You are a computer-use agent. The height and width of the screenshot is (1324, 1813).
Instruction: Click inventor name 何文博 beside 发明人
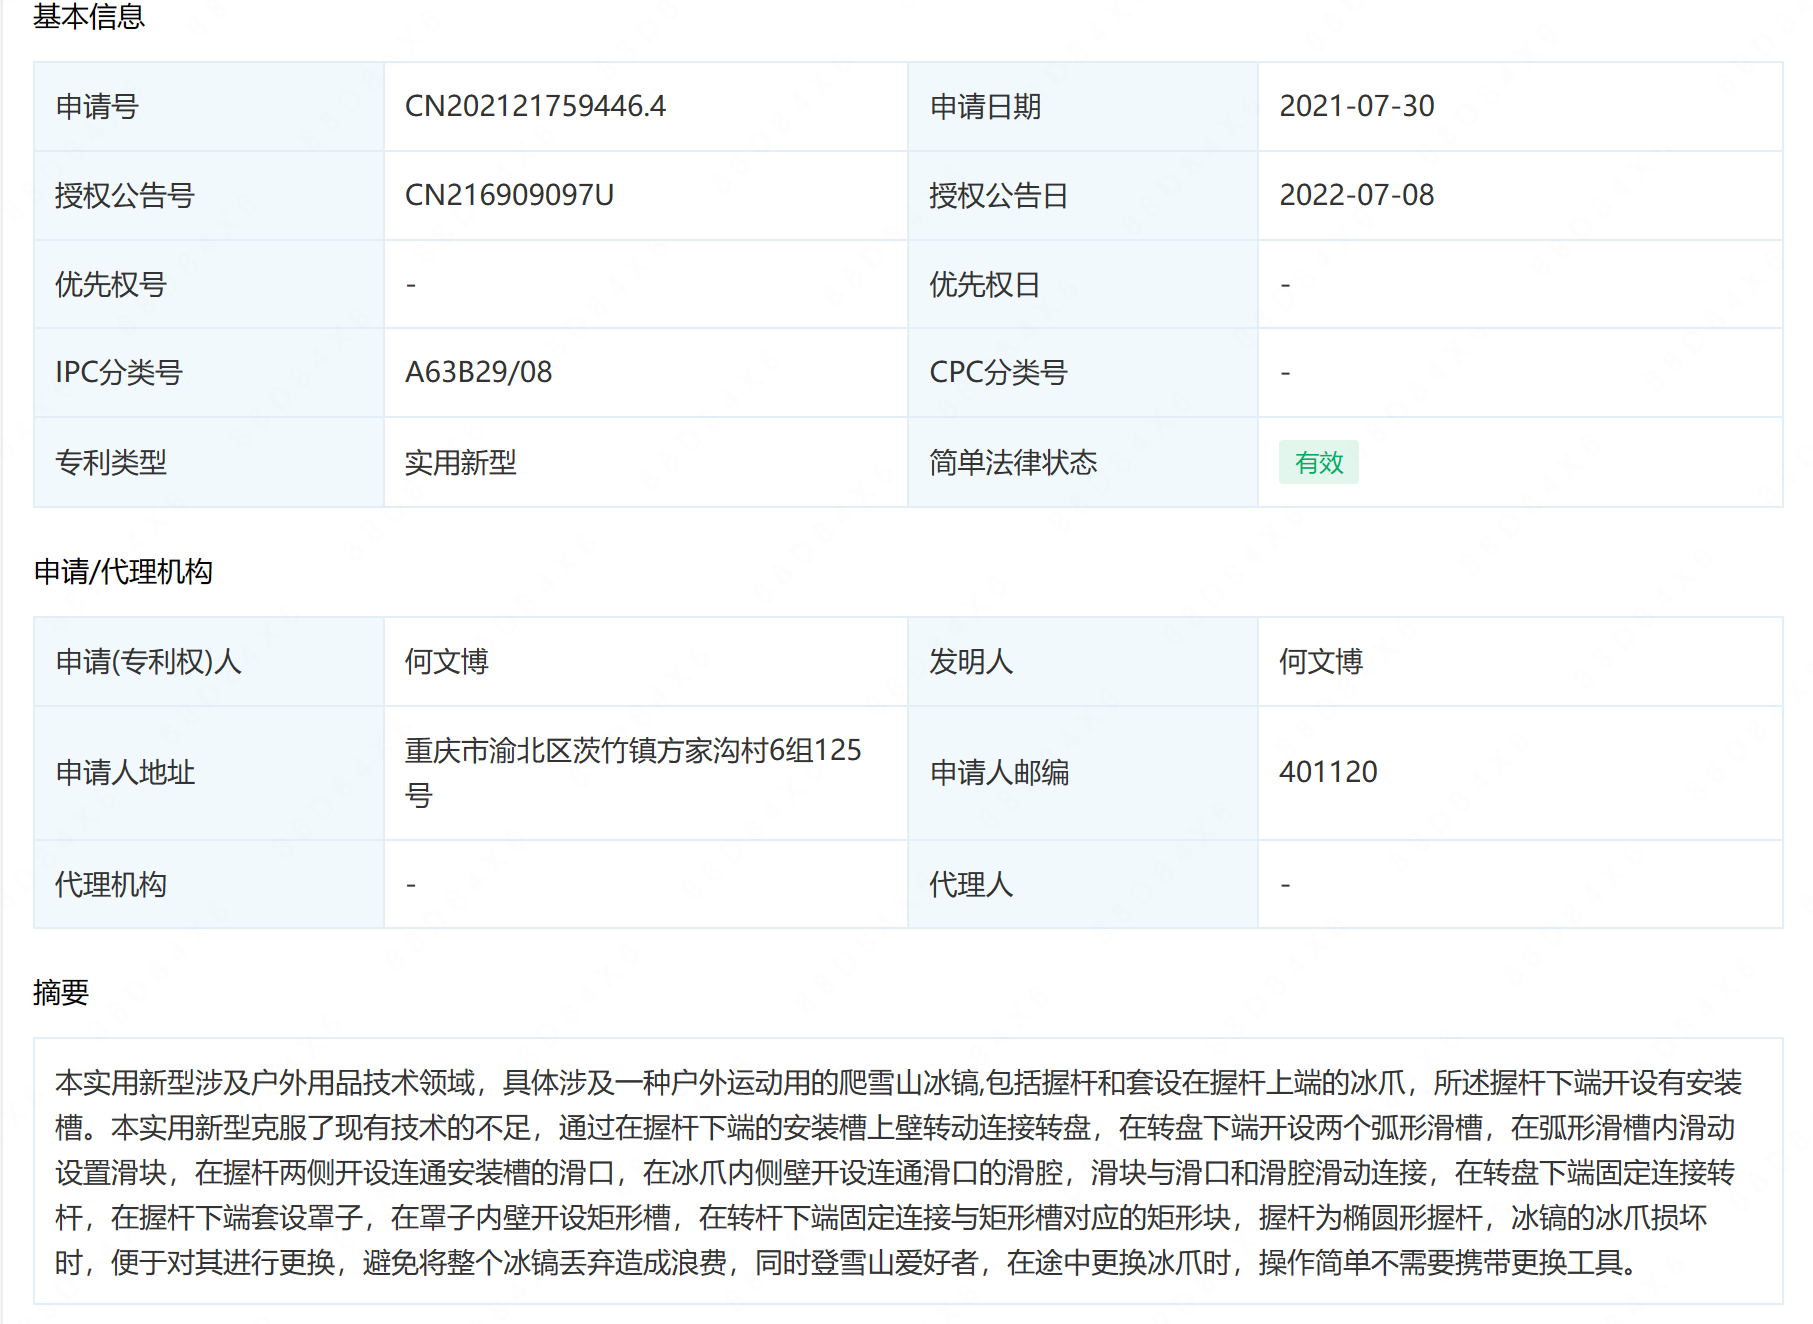[x=1320, y=661]
